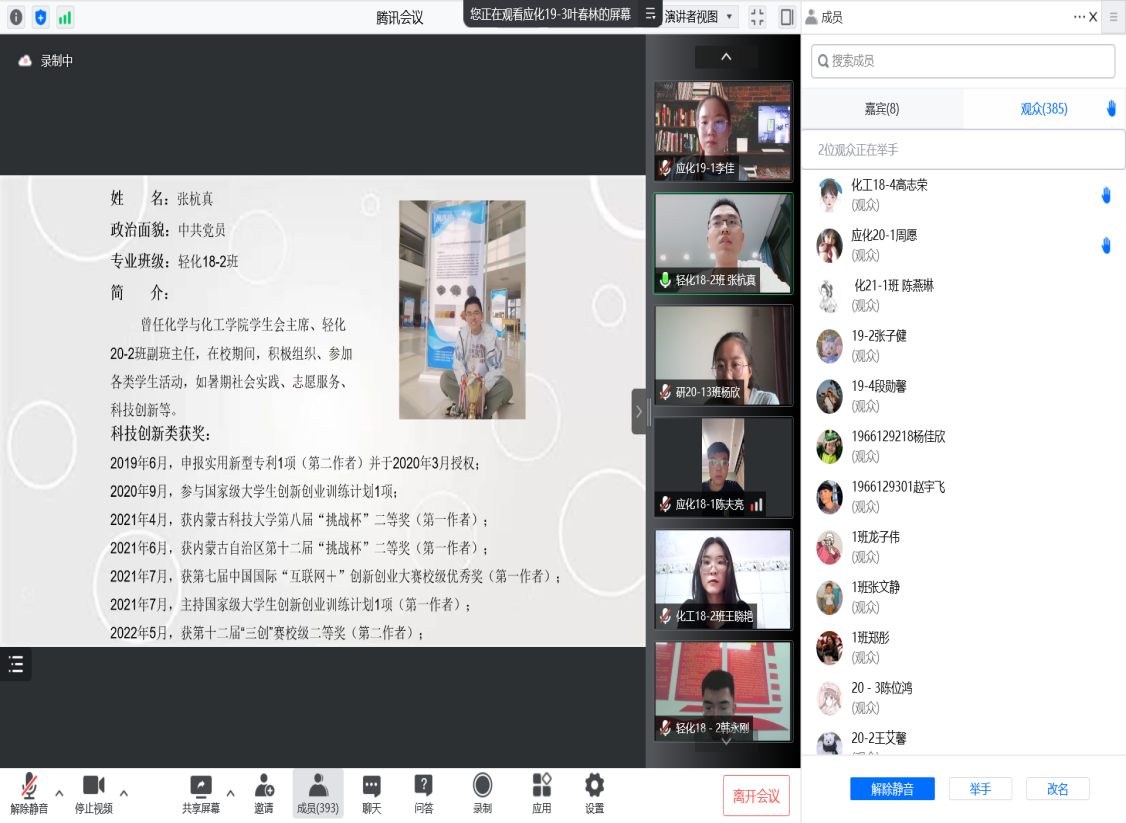The width and height of the screenshot is (1126, 823).
Task: Click the blue security shield icon
Action: point(41,17)
